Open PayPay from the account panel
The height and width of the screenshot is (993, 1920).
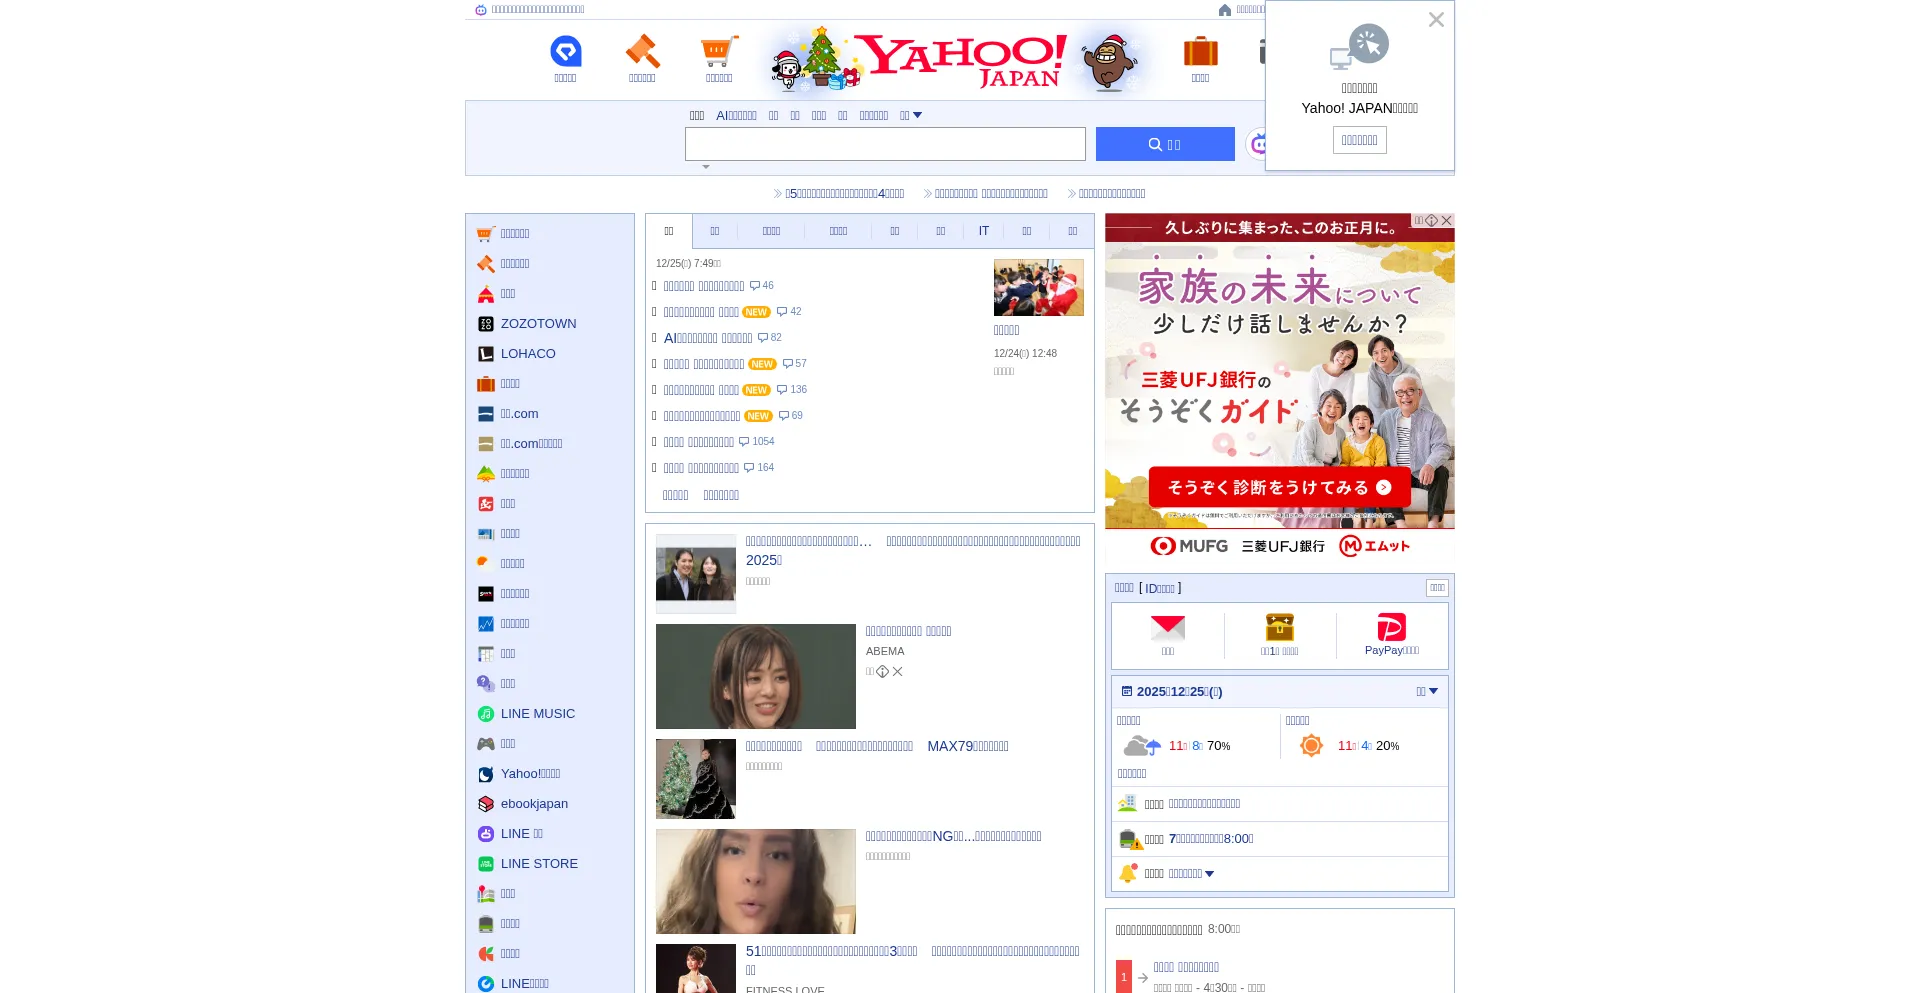coord(1391,628)
